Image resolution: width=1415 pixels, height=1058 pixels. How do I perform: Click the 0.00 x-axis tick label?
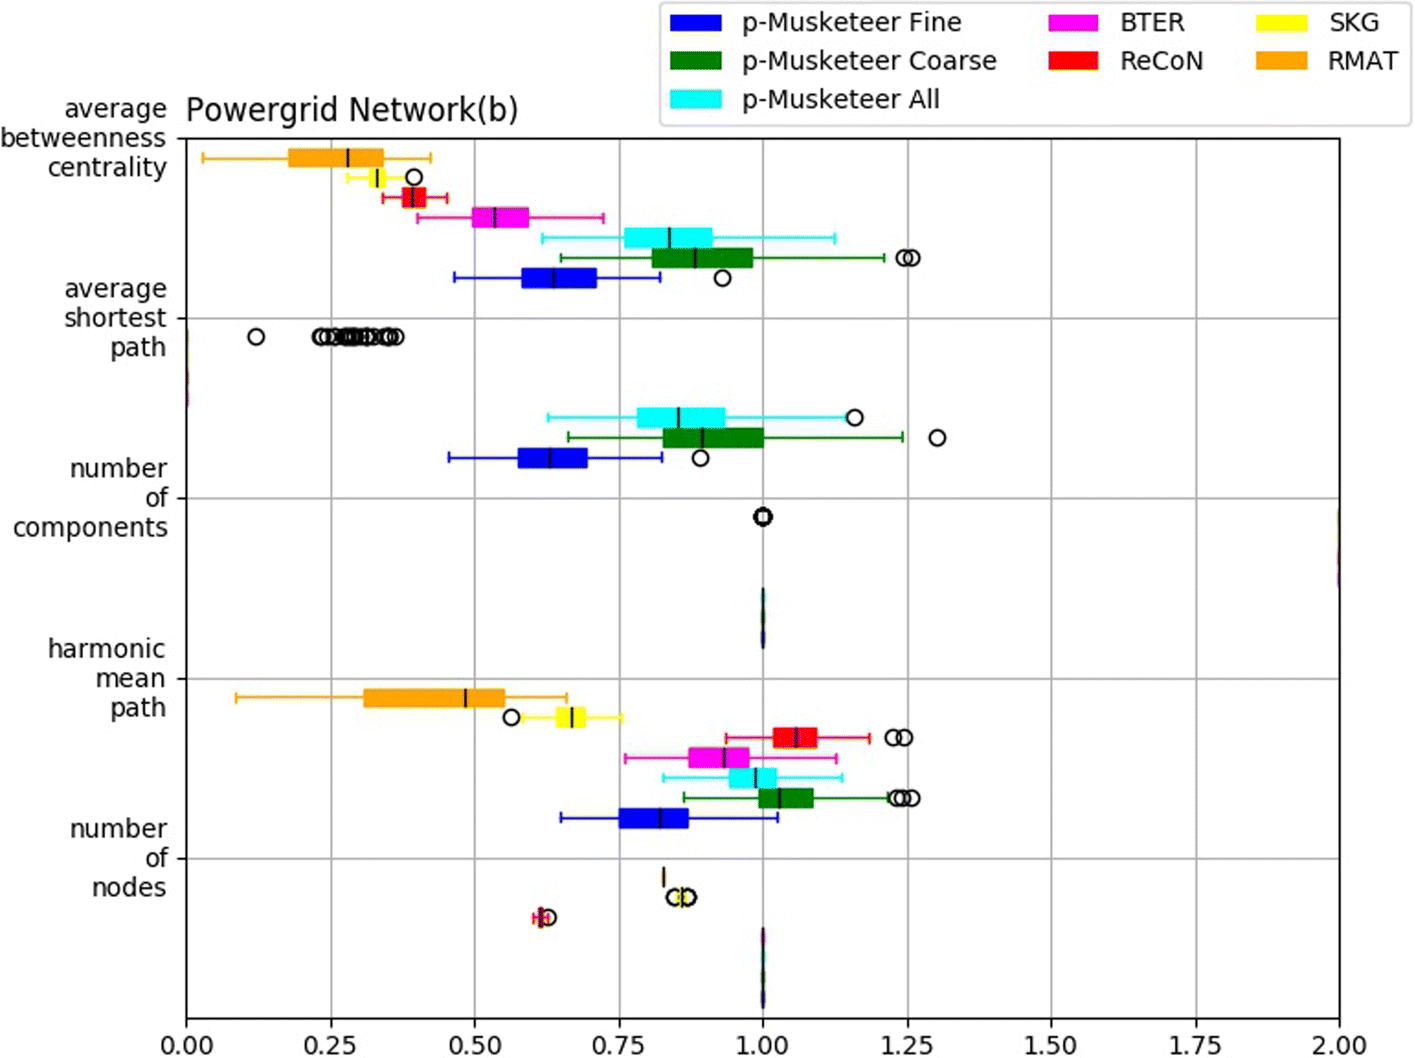tap(186, 1045)
